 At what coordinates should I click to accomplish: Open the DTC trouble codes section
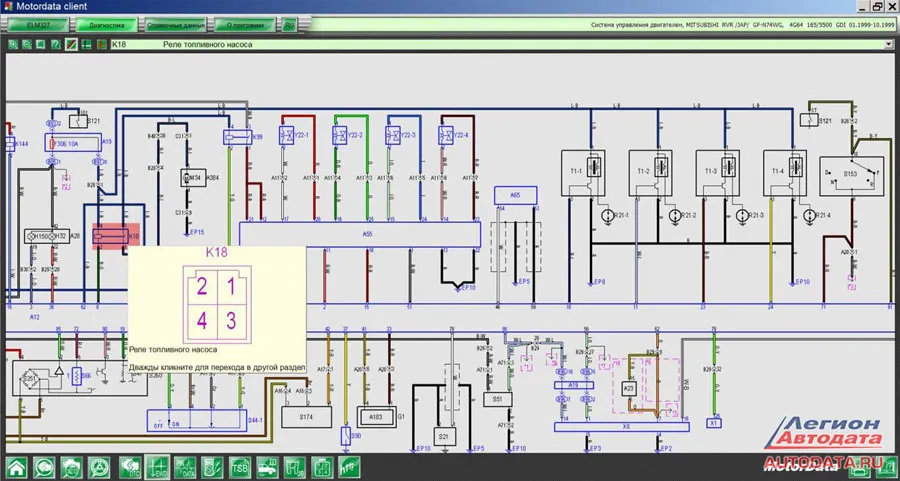point(130,468)
